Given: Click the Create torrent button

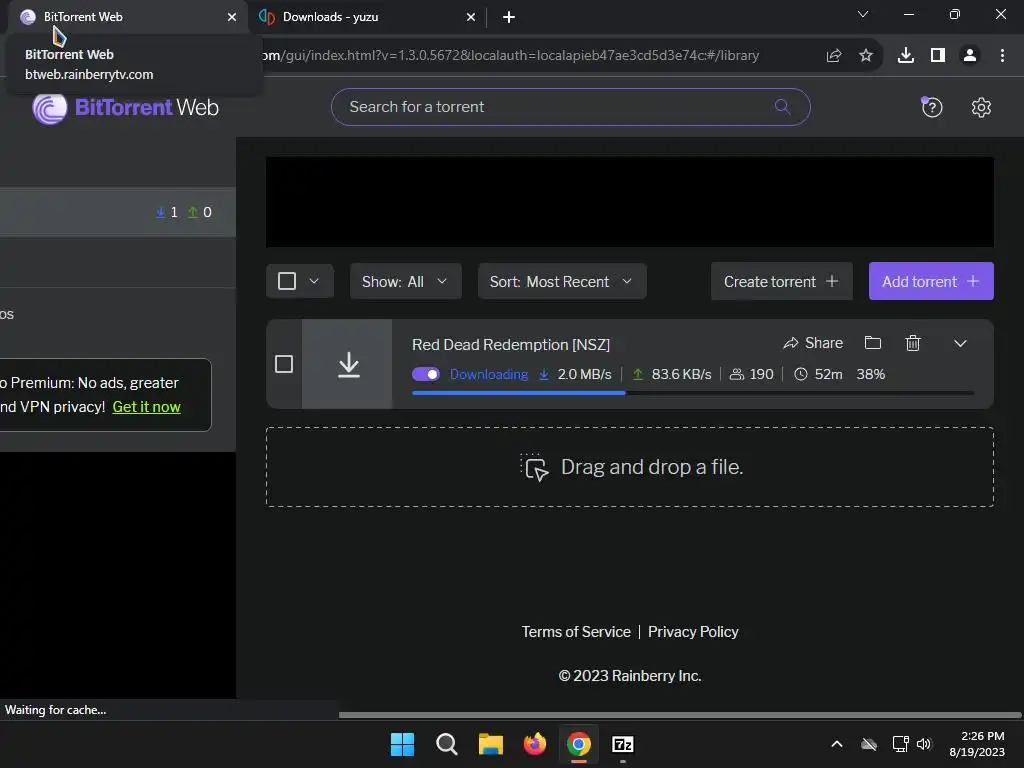Looking at the screenshot, I should tap(782, 281).
